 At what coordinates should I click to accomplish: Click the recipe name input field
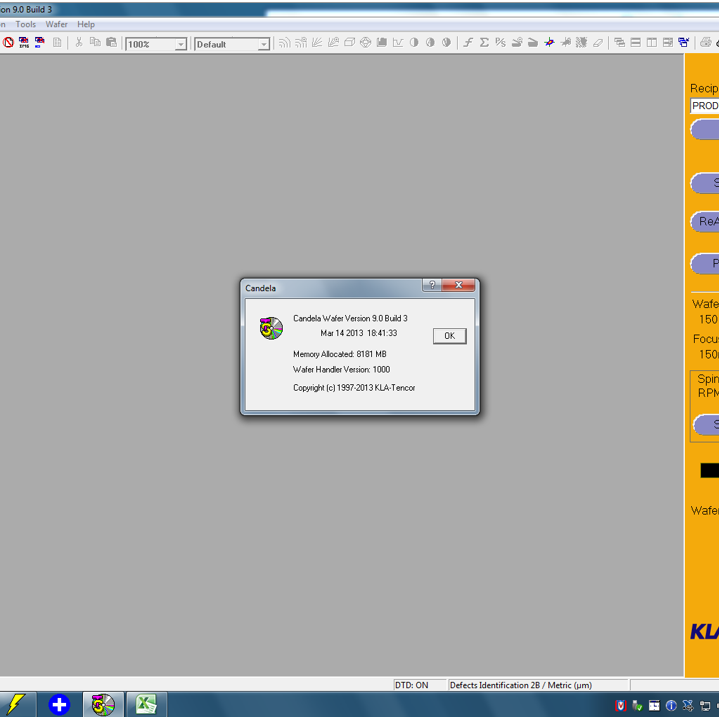(x=705, y=106)
